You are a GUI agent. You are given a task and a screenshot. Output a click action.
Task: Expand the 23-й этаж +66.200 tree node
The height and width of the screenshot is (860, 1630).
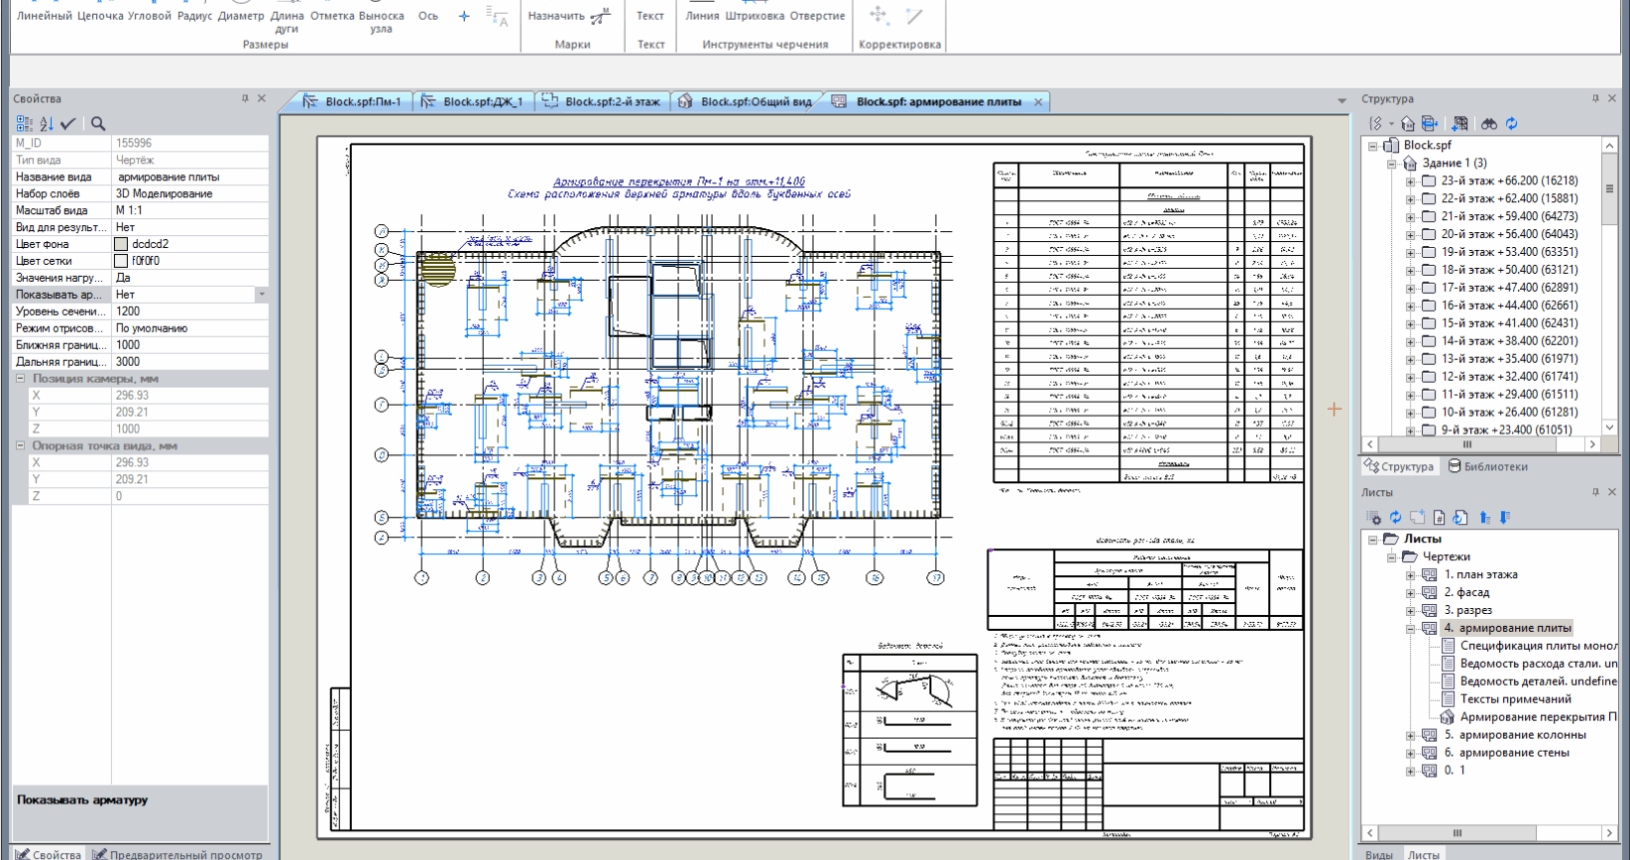[x=1410, y=181]
